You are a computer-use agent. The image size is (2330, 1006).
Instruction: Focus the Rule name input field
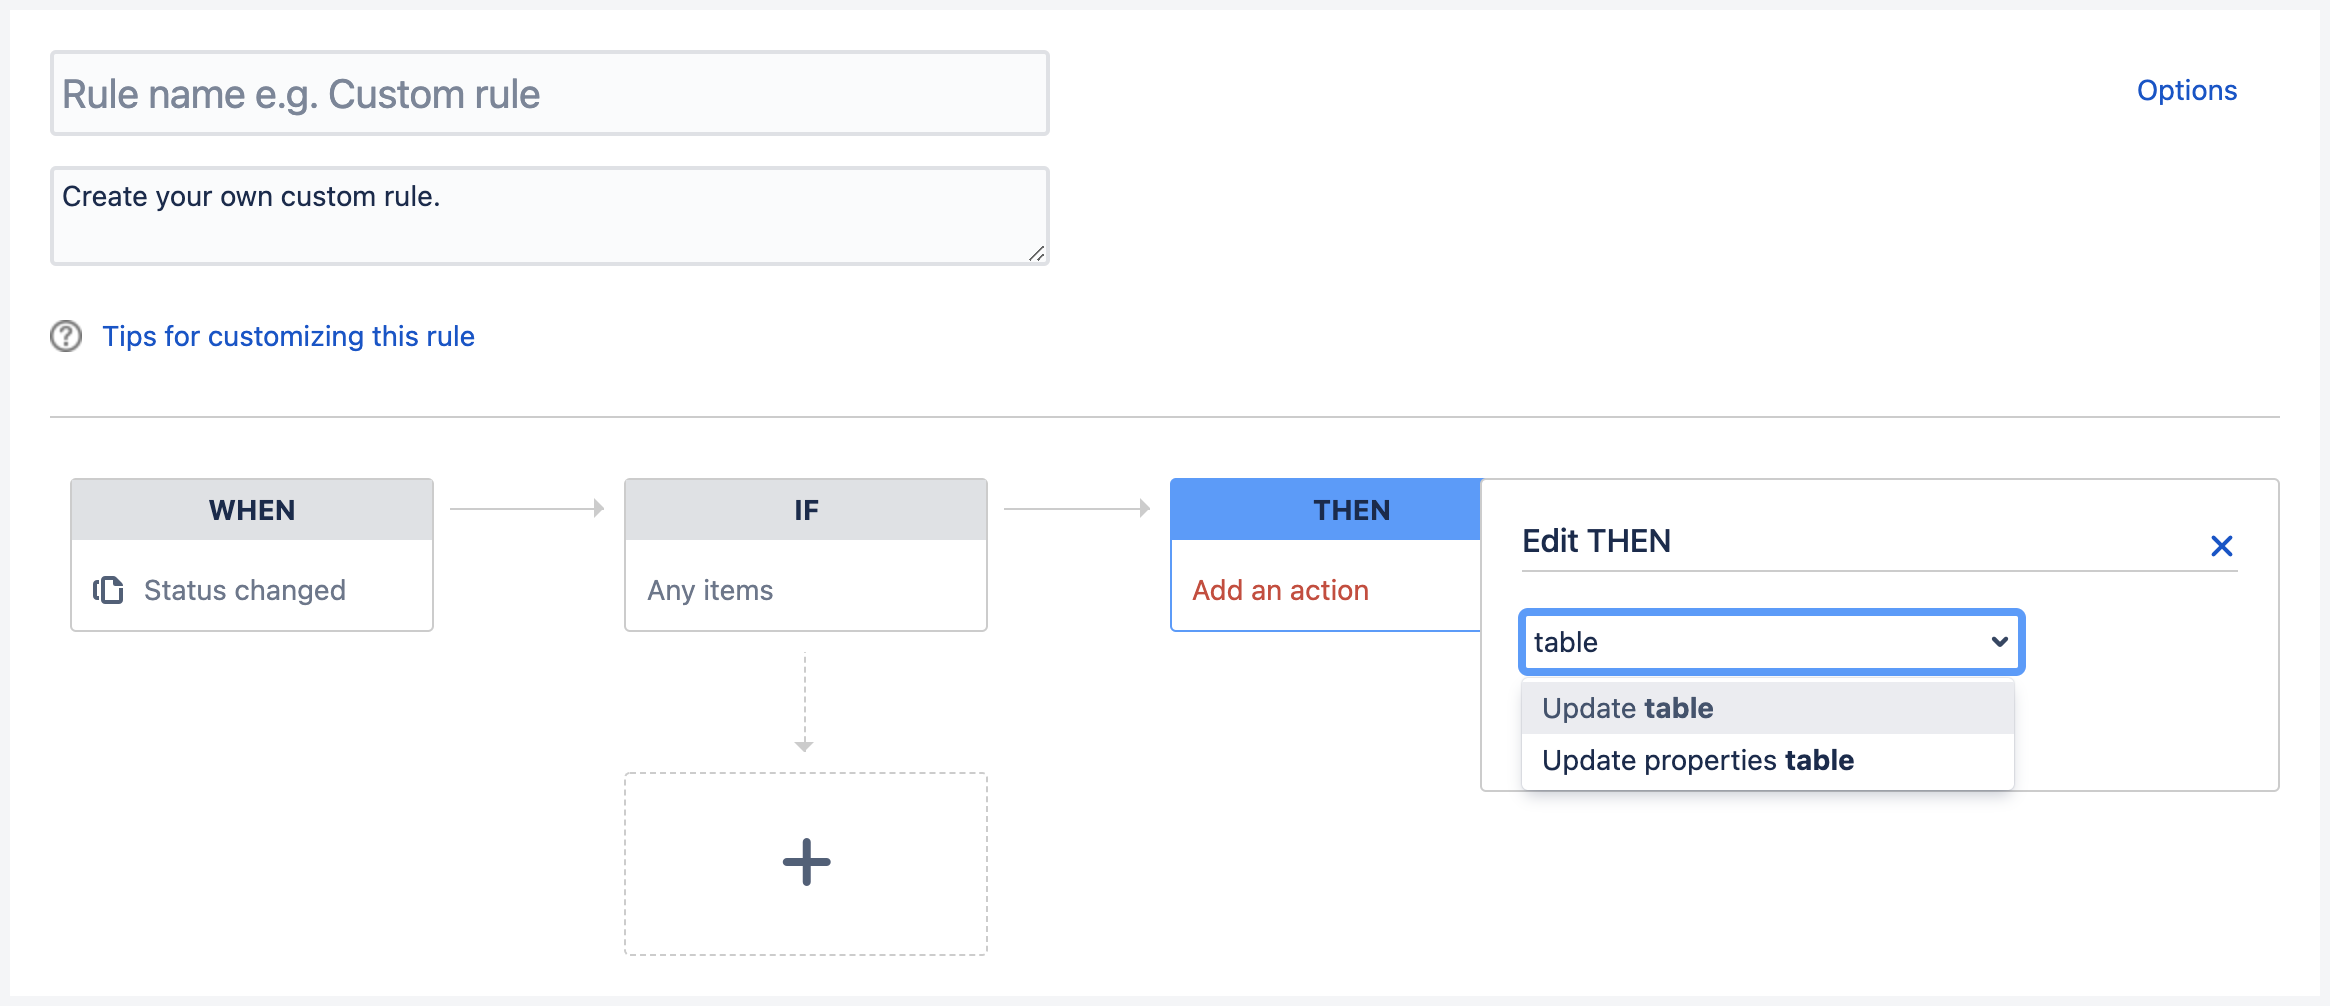550,94
